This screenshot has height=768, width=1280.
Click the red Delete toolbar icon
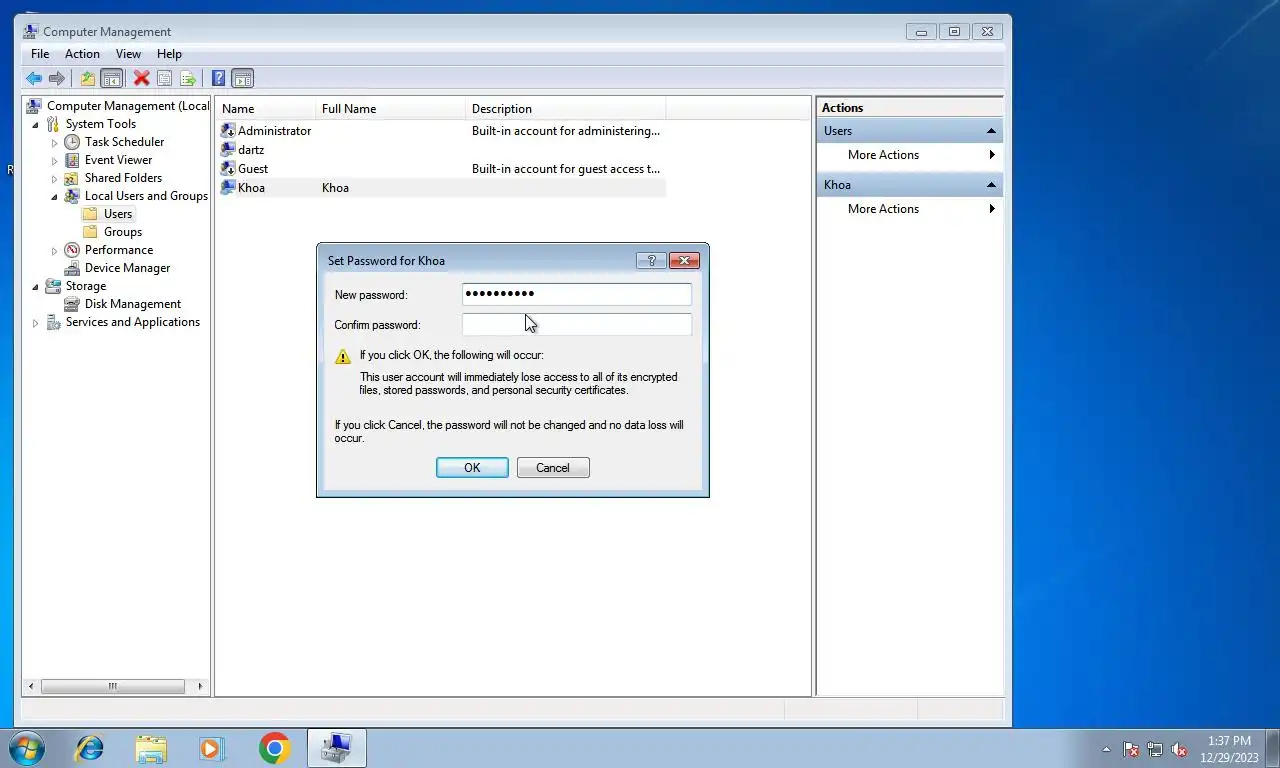(x=142, y=78)
